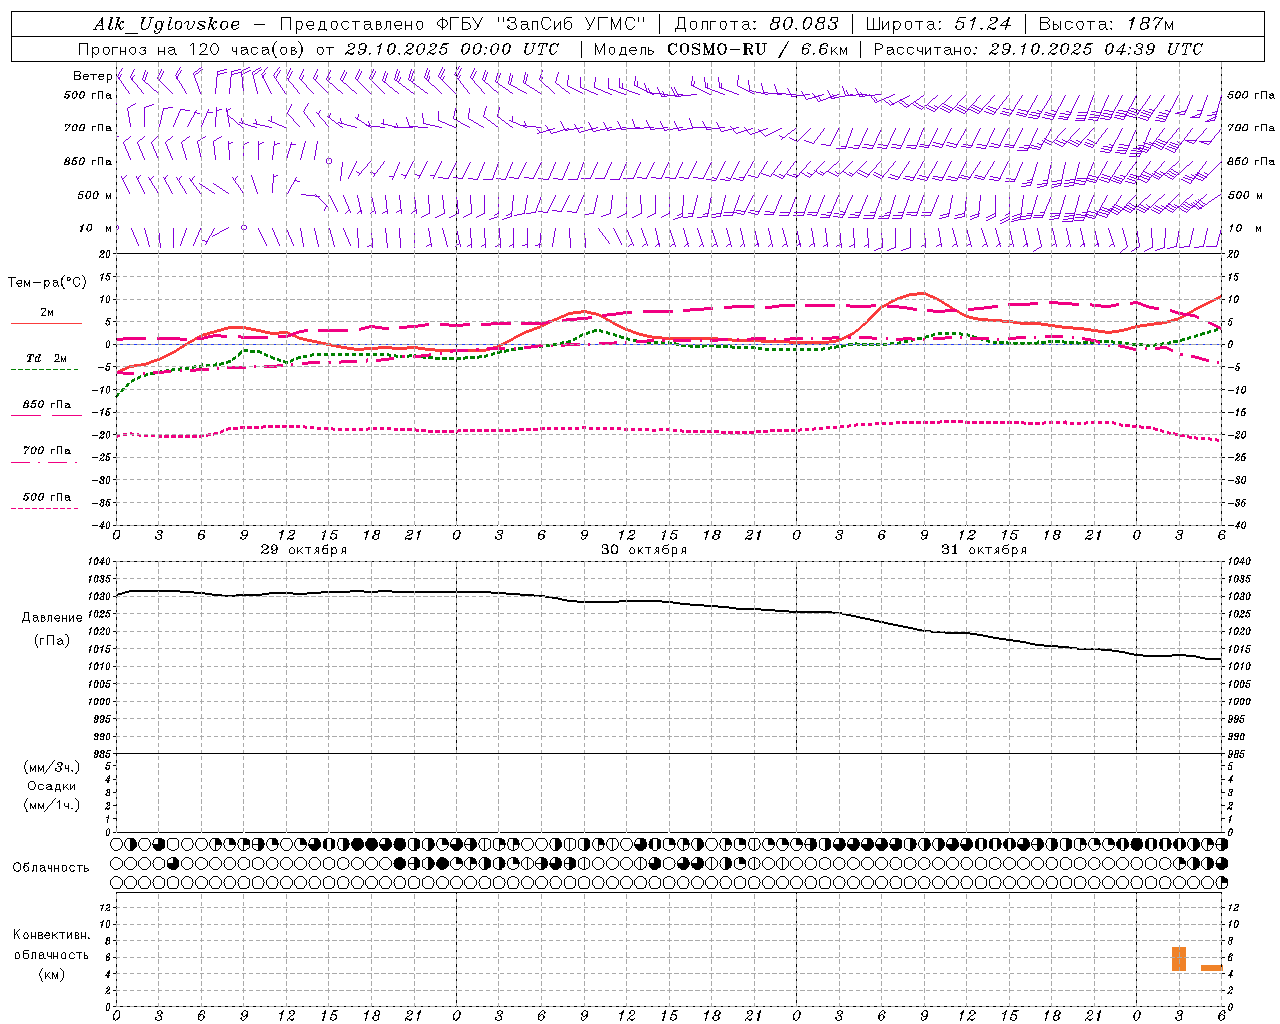This screenshot has height=1024, width=1280.
Task: Click the station name "Alk_Uglovskoe"
Action: pos(167,24)
